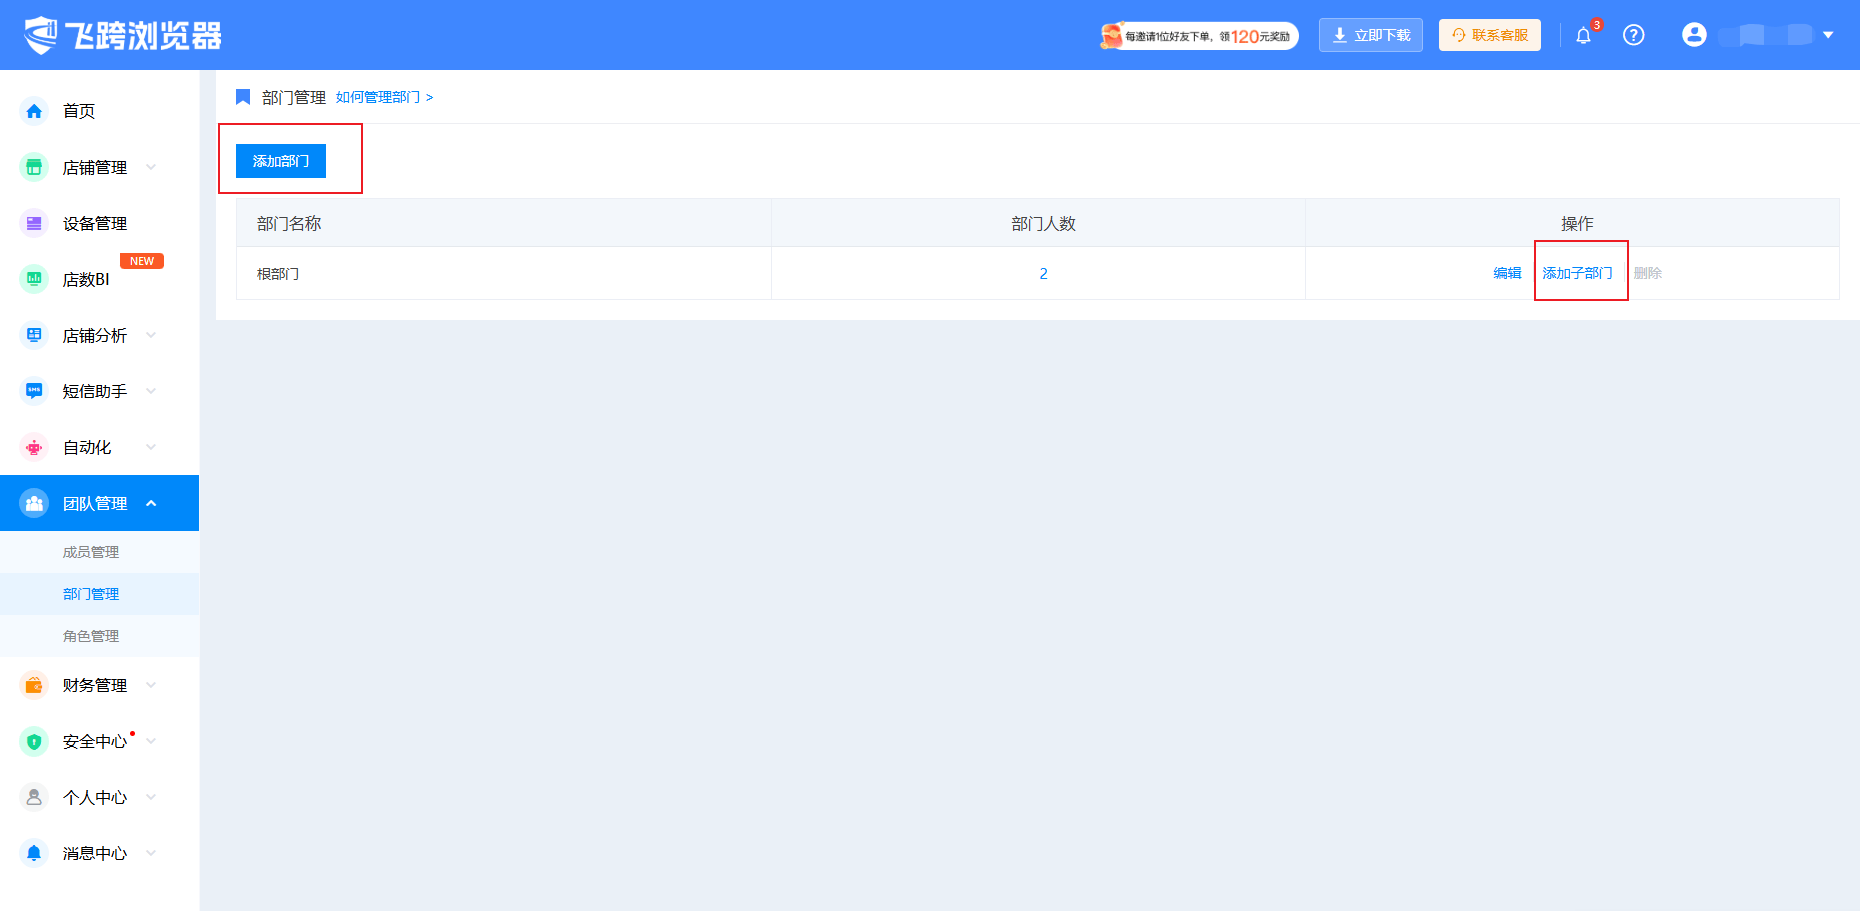Viewport: 1860px width, 911px height.
Task: Open the help question mark icon
Action: point(1633,35)
